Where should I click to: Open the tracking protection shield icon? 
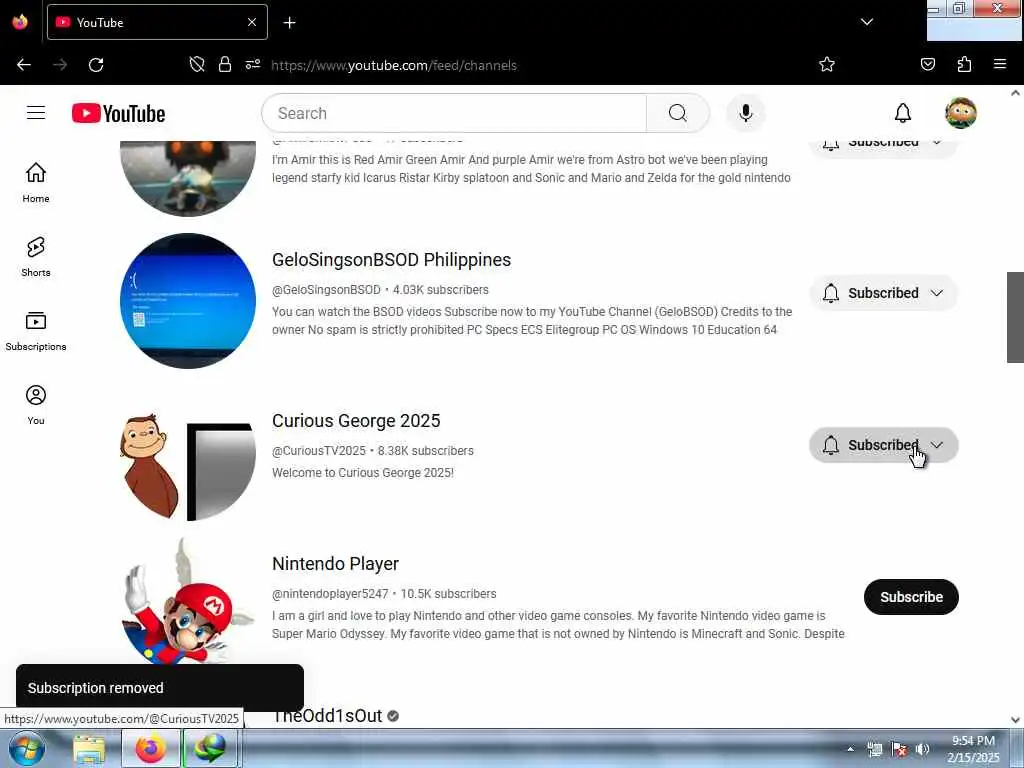pyautogui.click(x=197, y=65)
